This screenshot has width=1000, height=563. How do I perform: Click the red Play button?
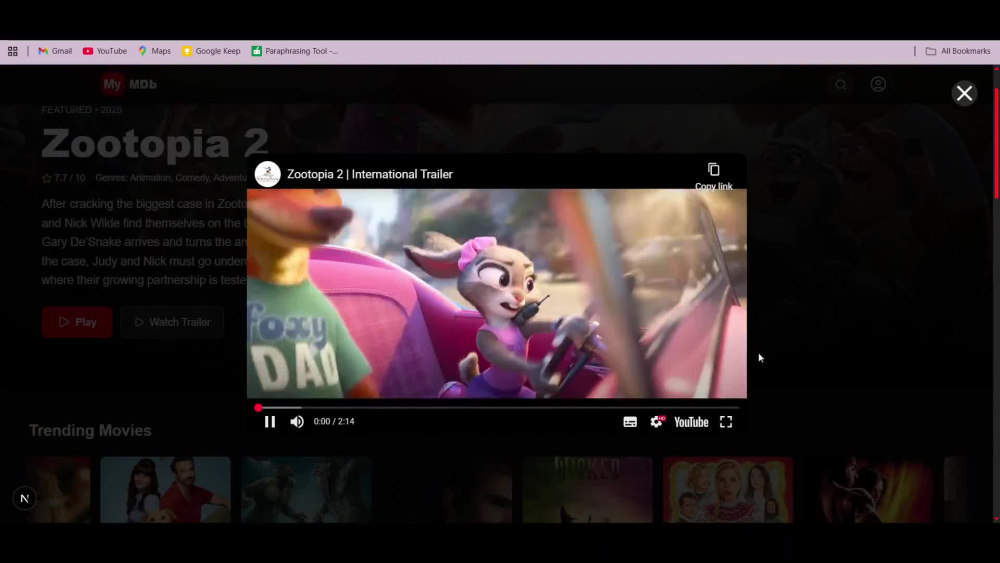(x=77, y=322)
